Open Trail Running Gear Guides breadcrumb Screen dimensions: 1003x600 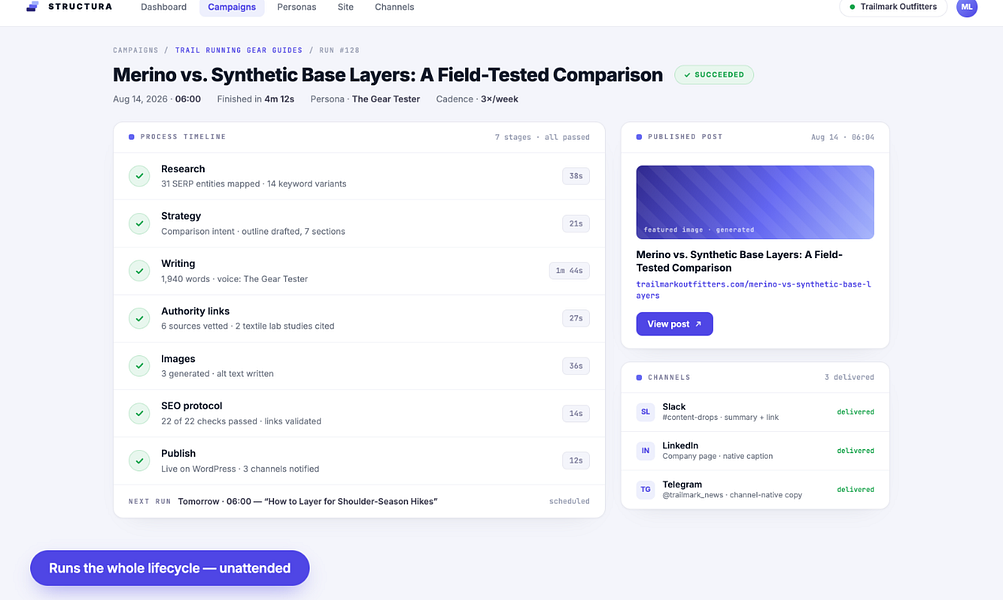tap(239, 50)
